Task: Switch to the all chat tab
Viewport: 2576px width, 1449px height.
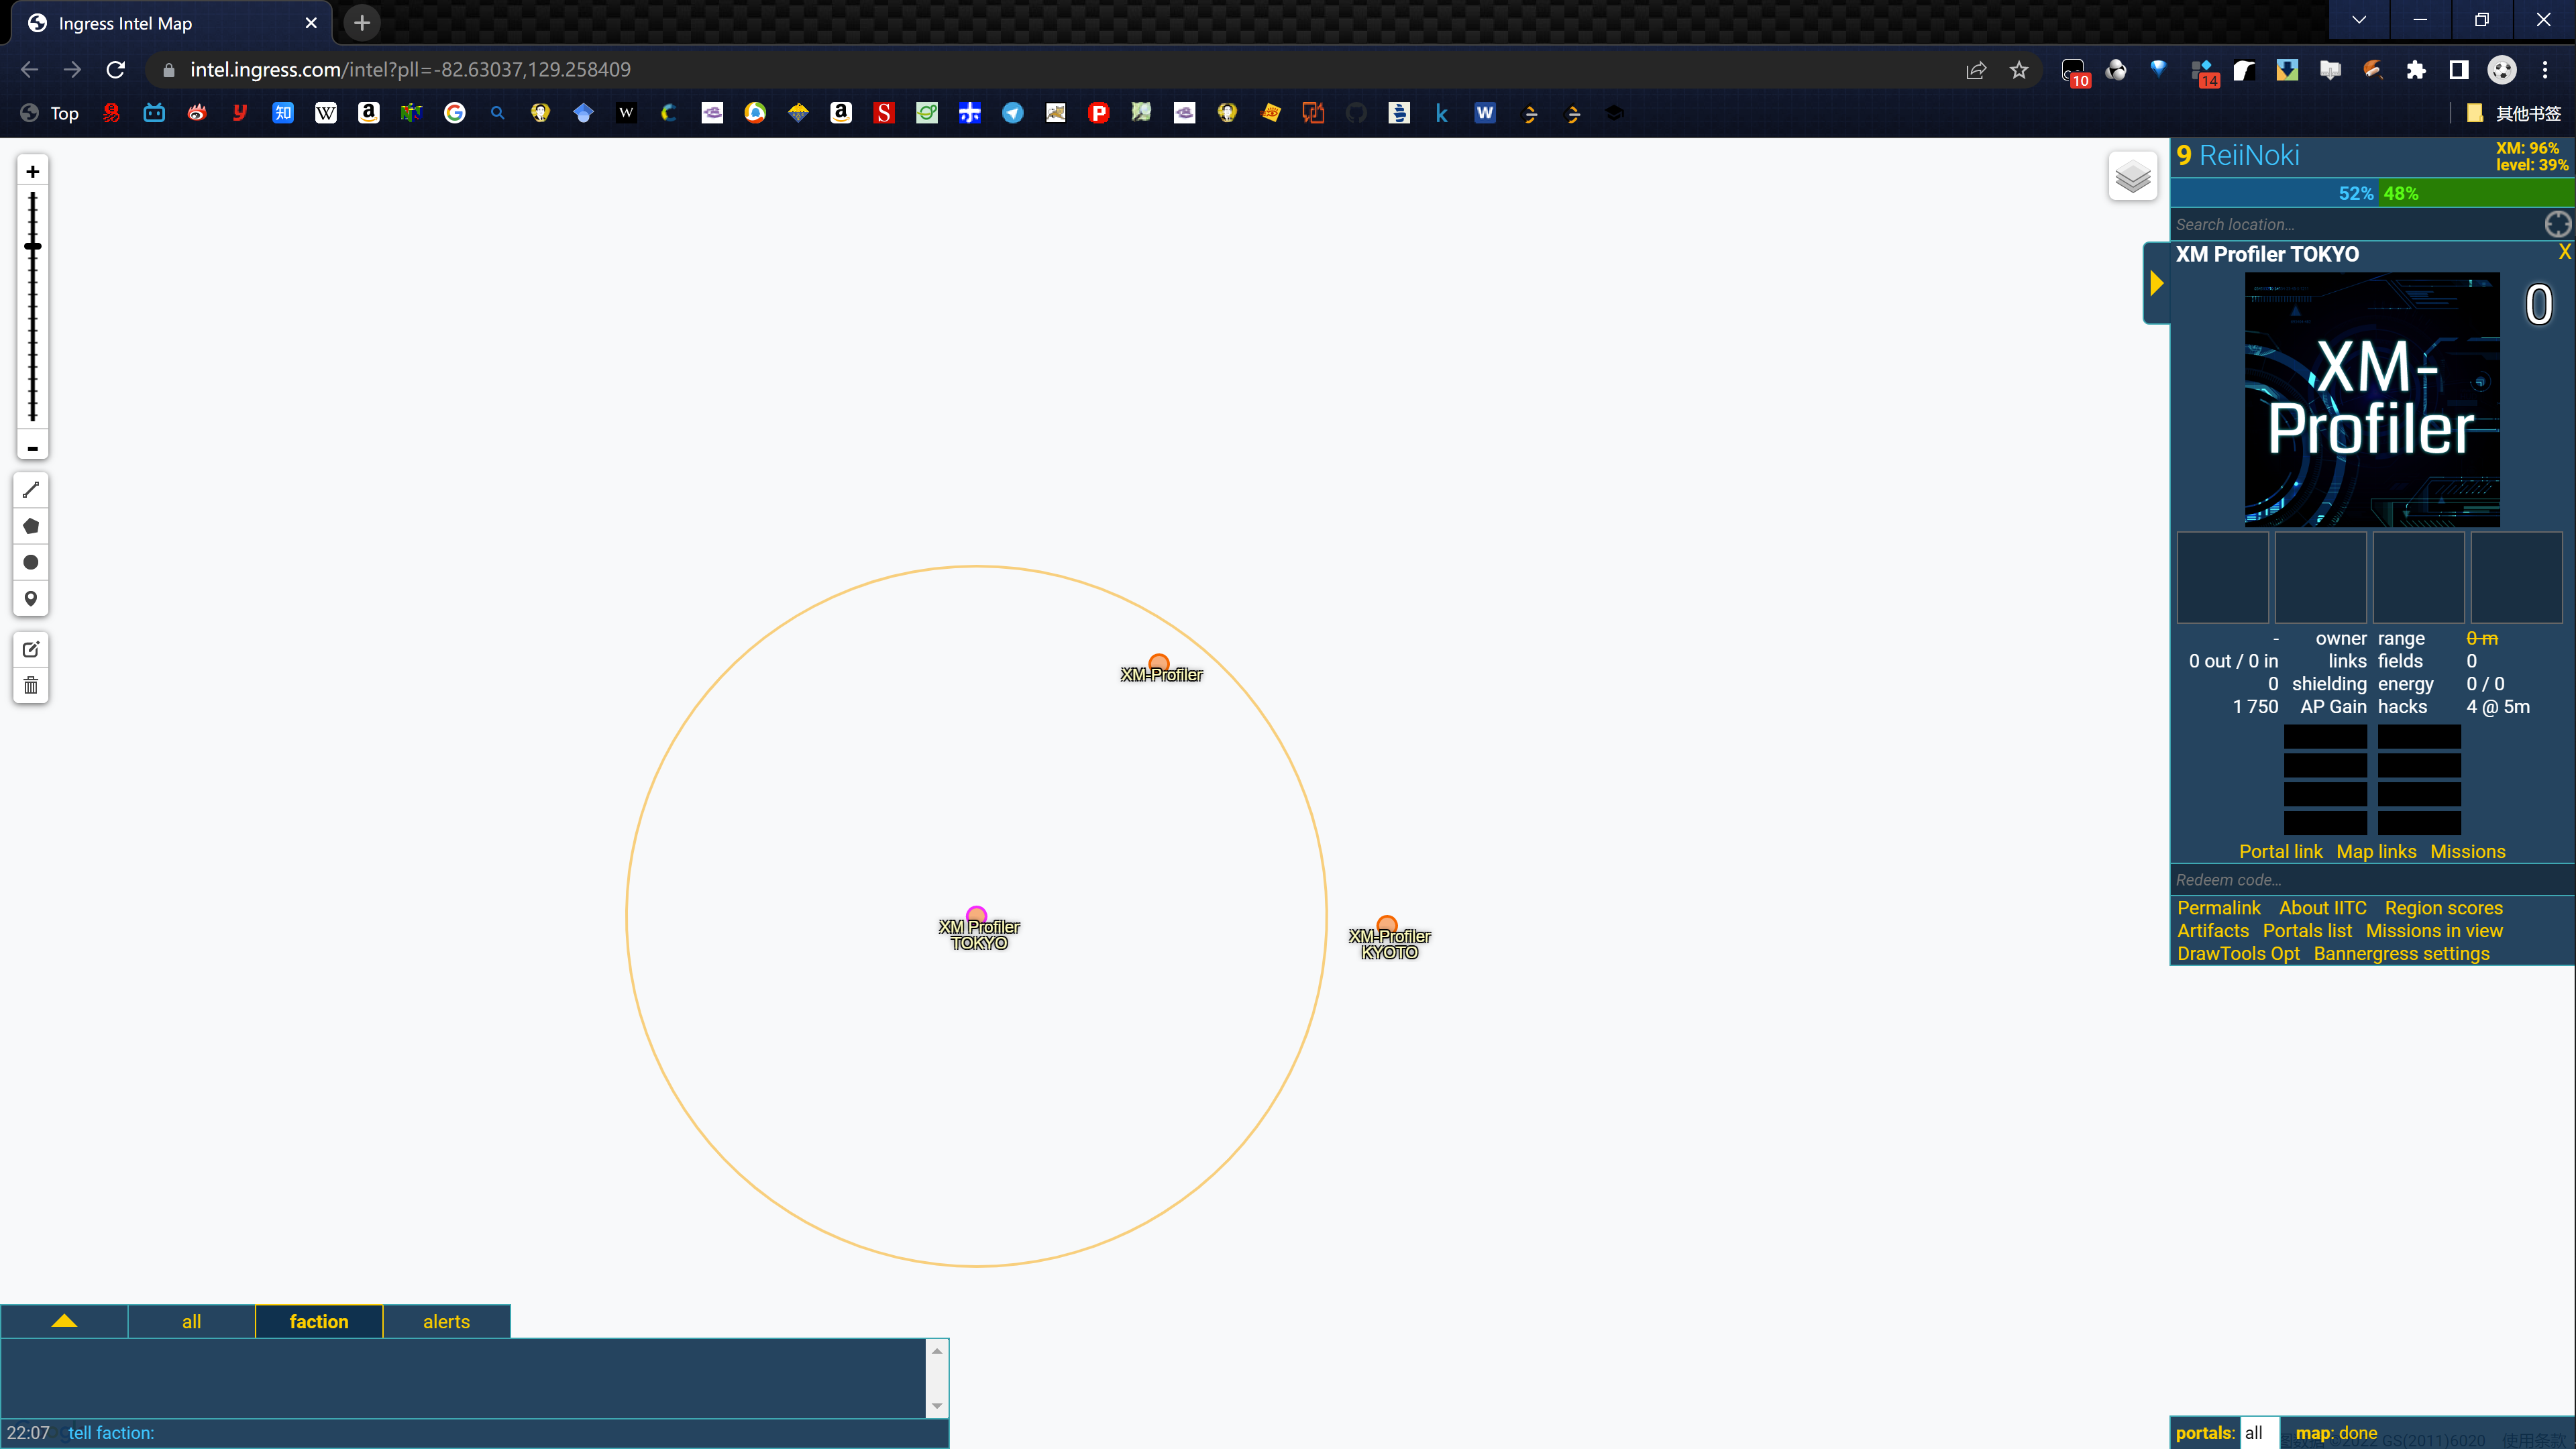Action: pyautogui.click(x=191, y=1321)
